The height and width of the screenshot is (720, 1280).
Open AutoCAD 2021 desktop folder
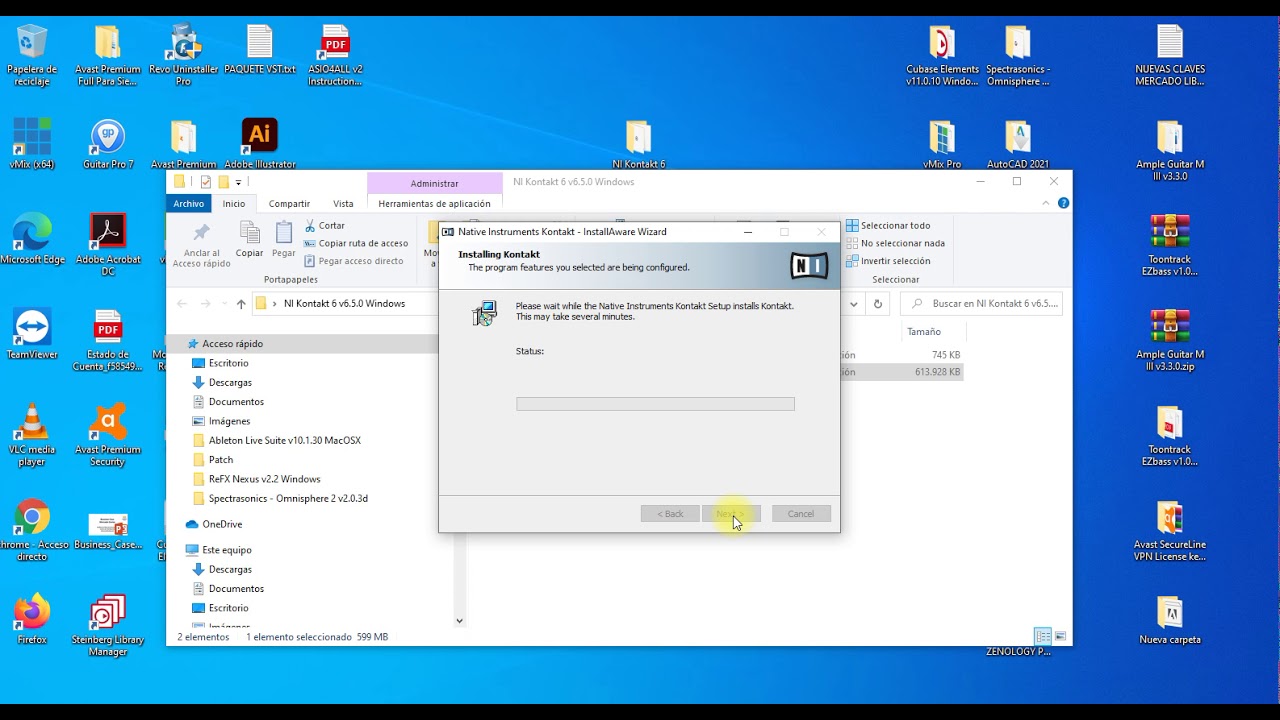click(x=1018, y=144)
